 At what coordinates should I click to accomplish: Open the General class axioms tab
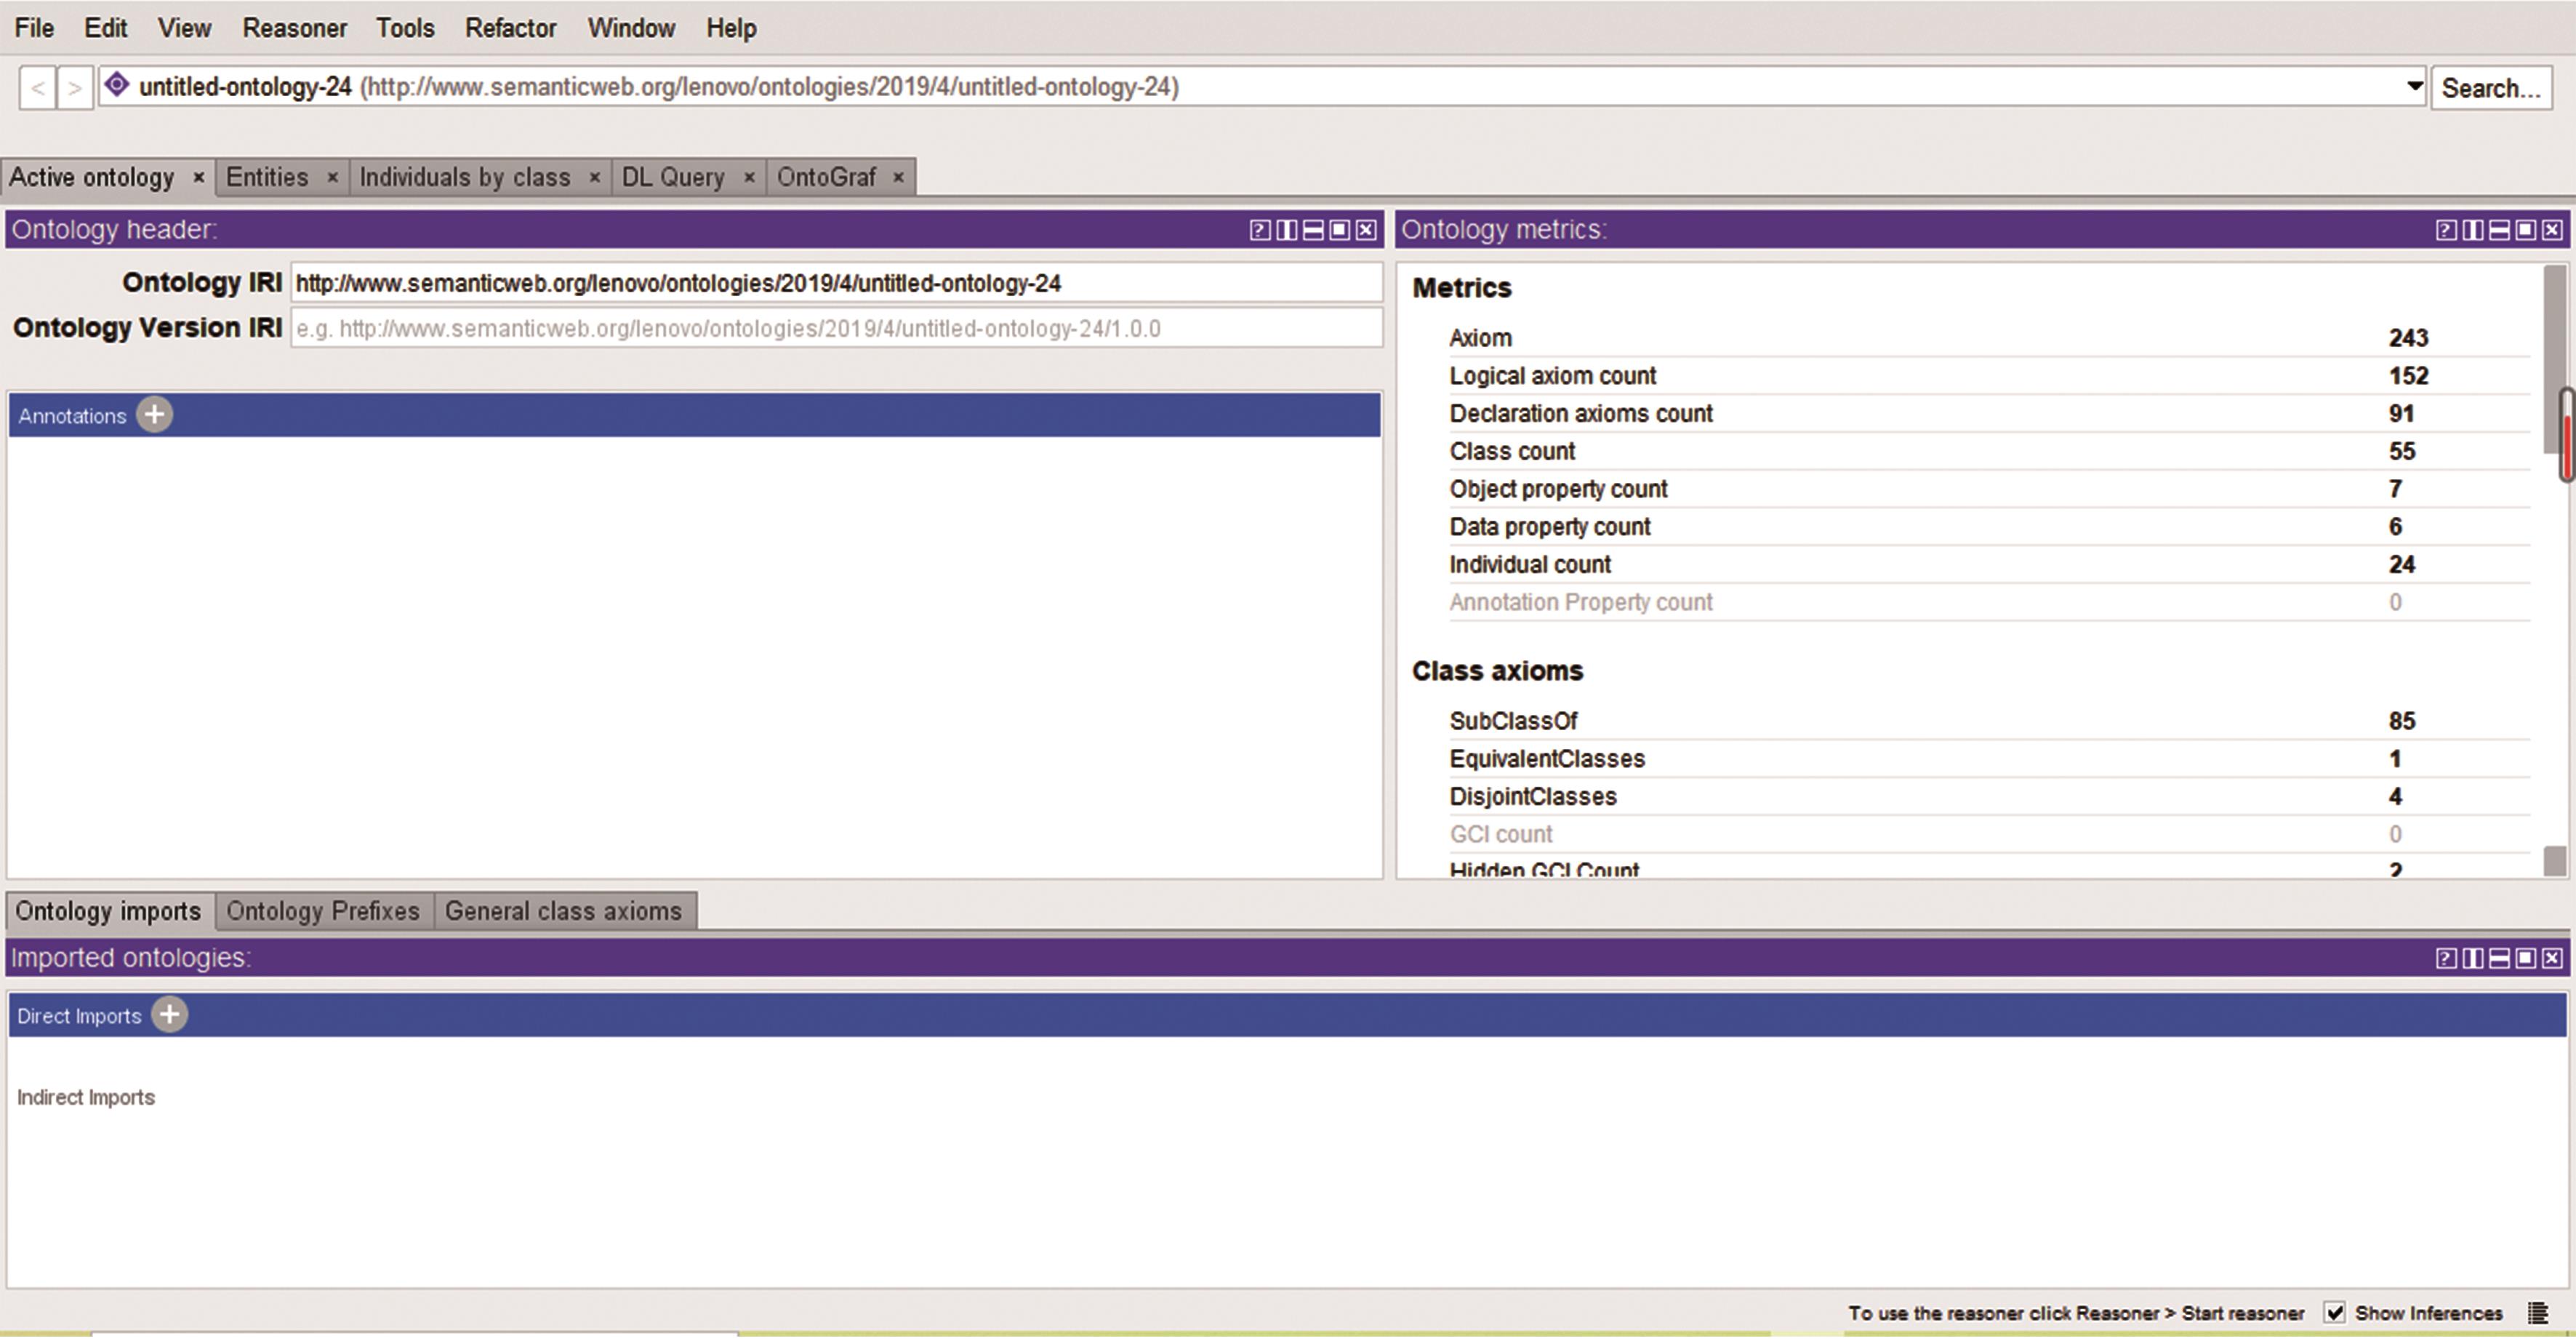(x=563, y=911)
